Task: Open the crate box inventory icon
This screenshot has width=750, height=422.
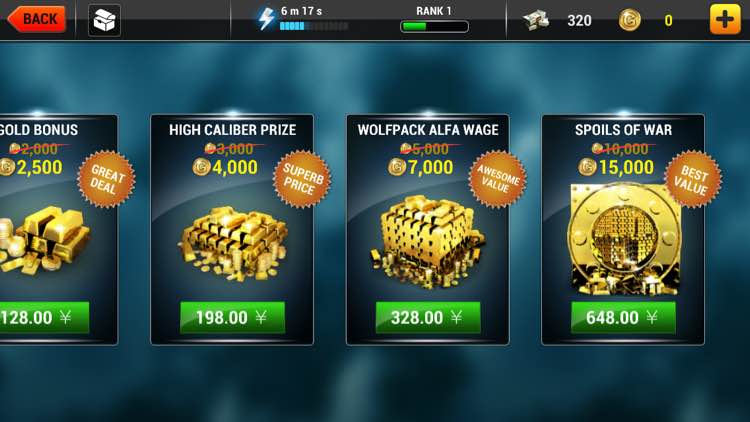Action: coord(104,20)
